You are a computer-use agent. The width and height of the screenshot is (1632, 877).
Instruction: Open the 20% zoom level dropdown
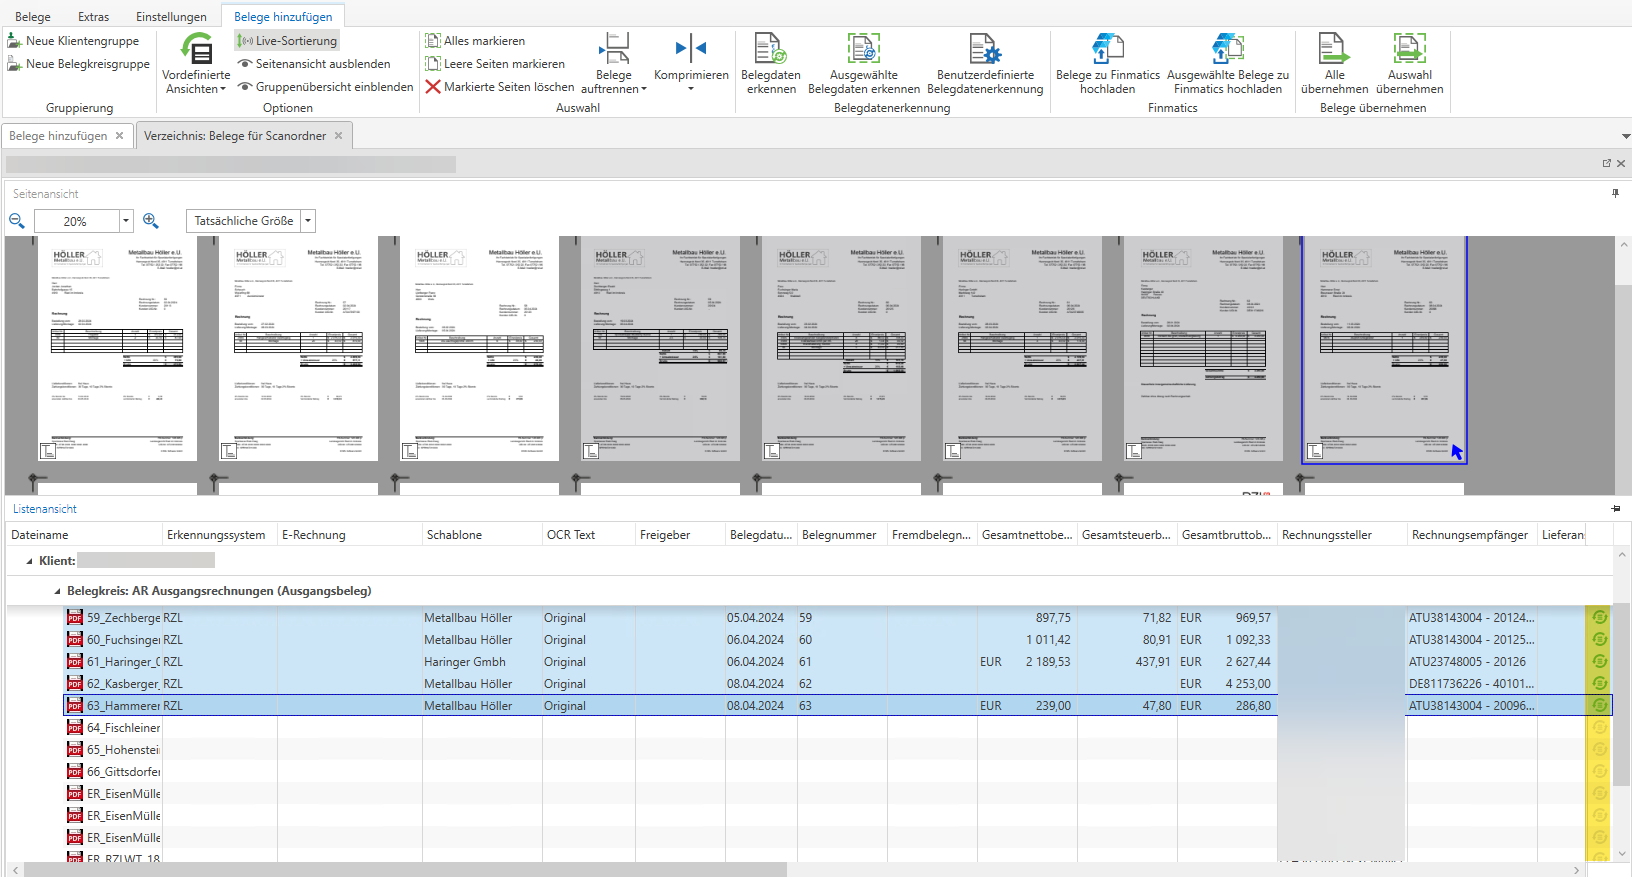tap(126, 221)
